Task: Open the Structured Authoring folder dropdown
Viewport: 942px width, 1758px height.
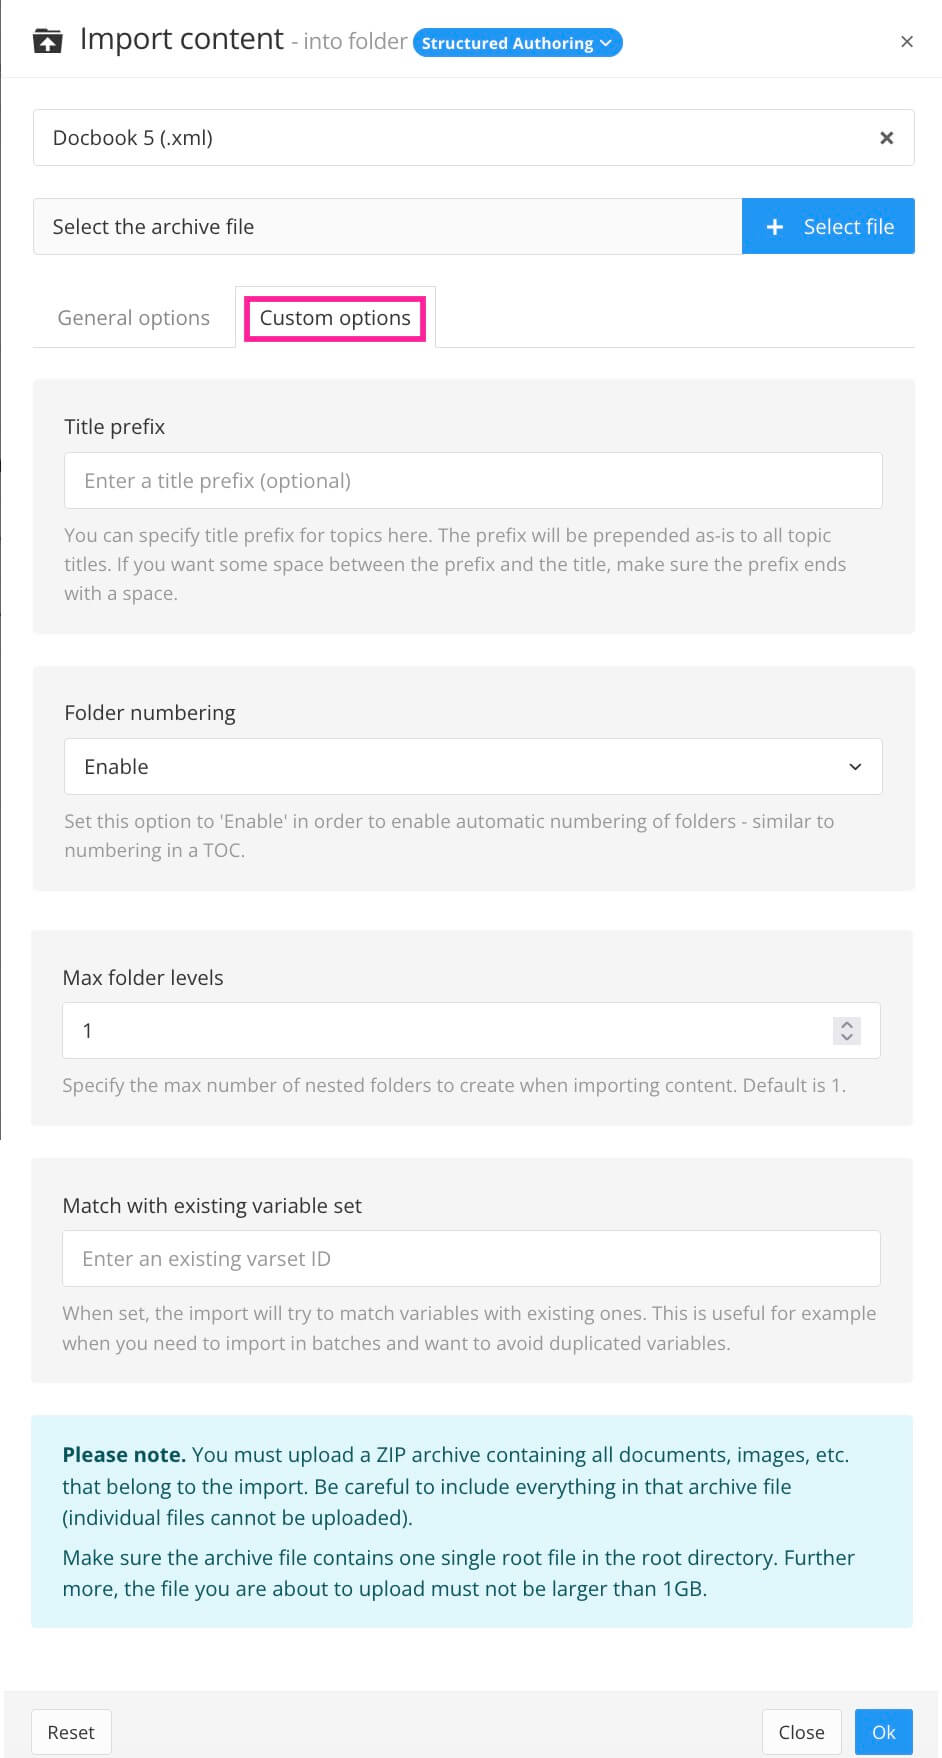Action: point(517,43)
